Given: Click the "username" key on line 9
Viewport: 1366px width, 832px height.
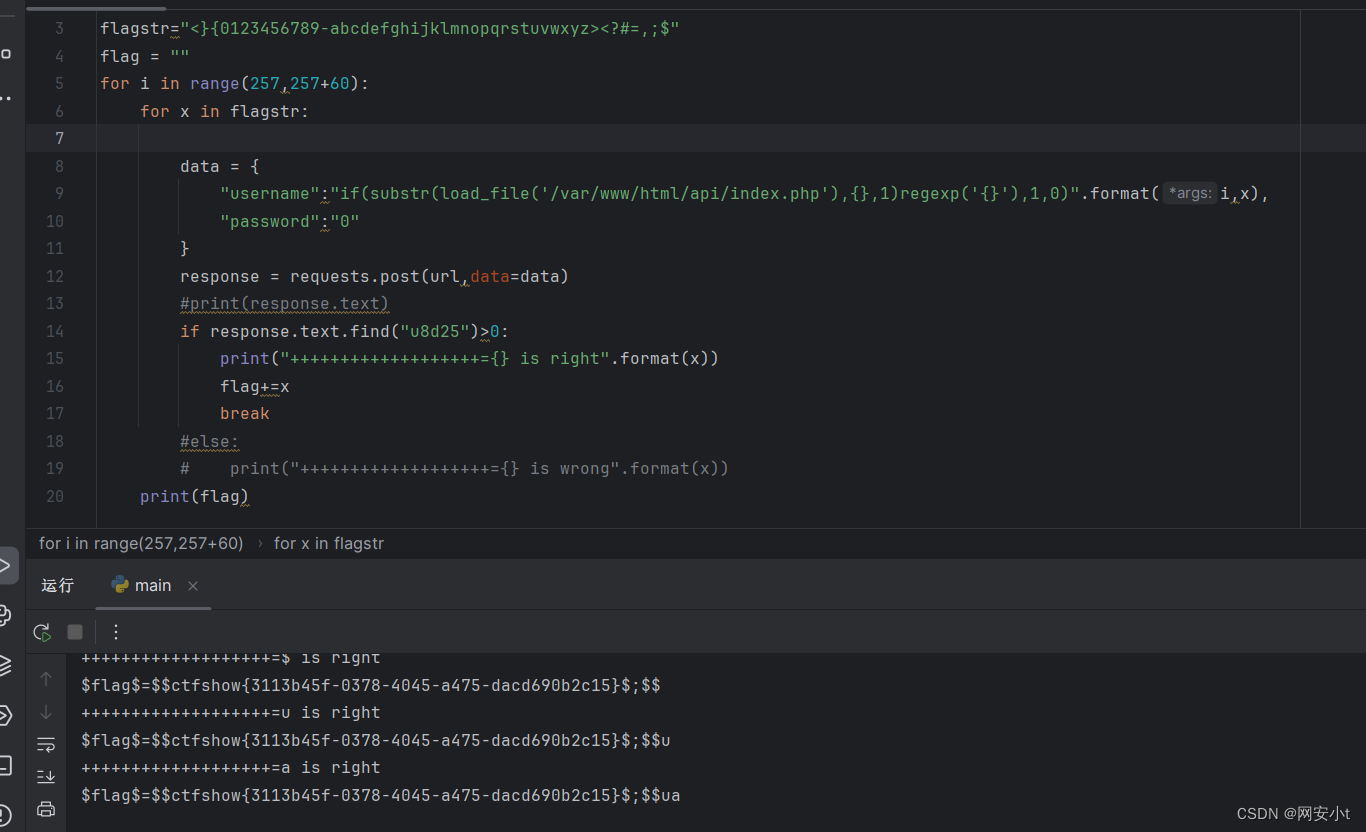Looking at the screenshot, I should pos(270,193).
